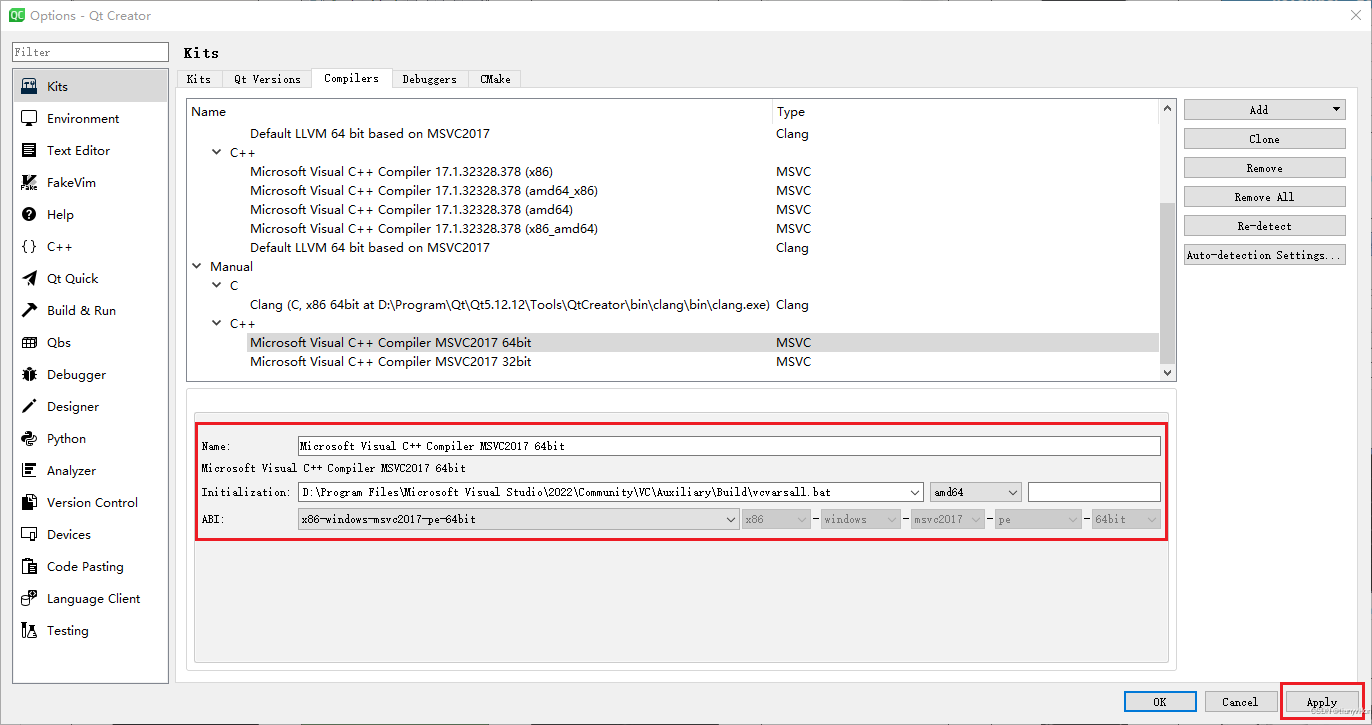Open Help settings category
This screenshot has height=725, width=1372.
click(x=90, y=214)
